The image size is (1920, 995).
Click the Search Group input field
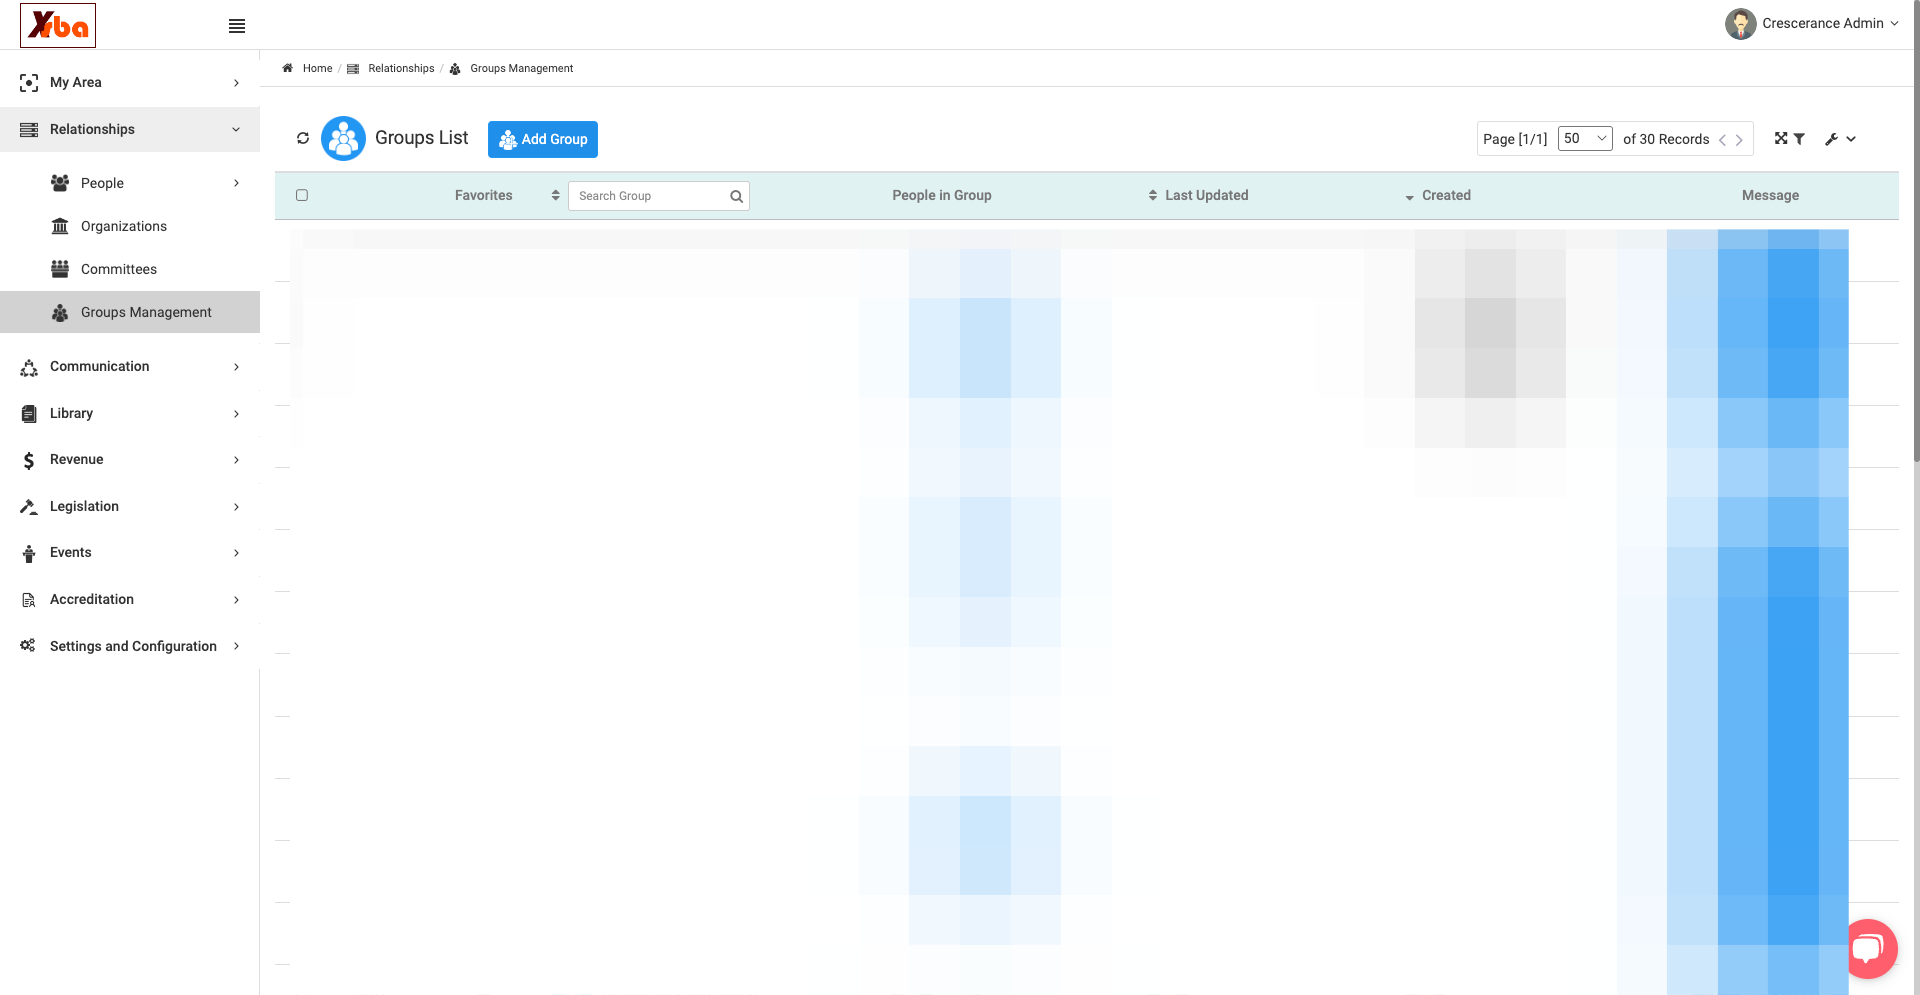(x=650, y=196)
